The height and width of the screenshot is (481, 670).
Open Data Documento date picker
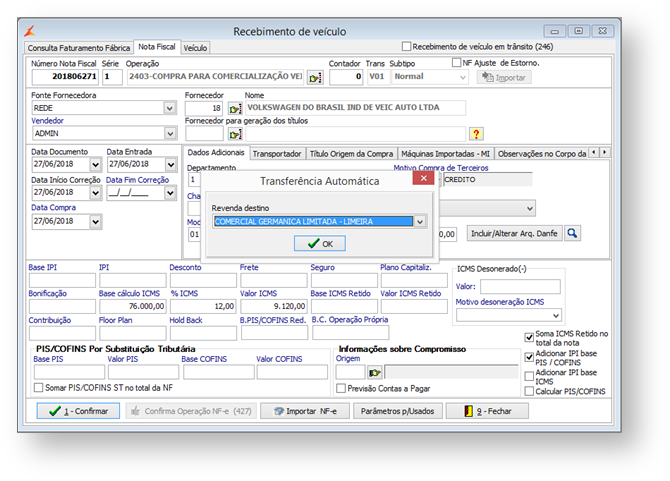(95, 164)
